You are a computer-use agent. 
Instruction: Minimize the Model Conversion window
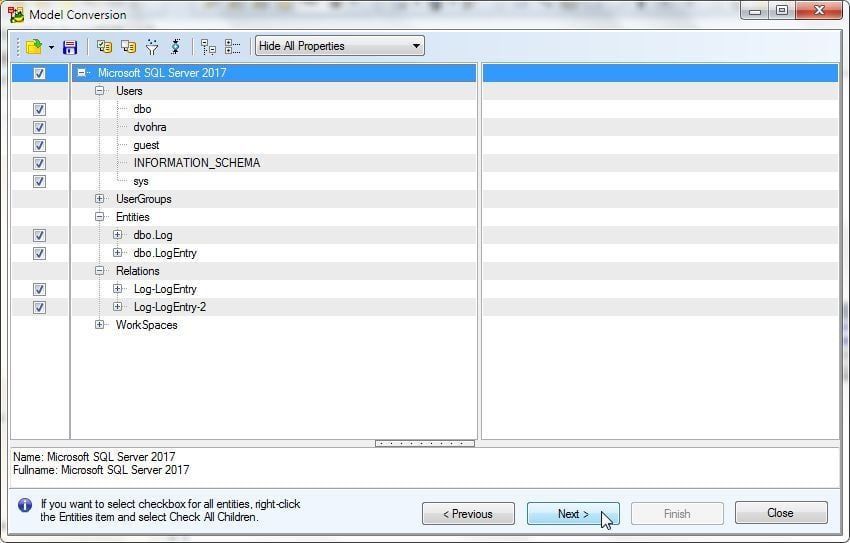coord(755,11)
